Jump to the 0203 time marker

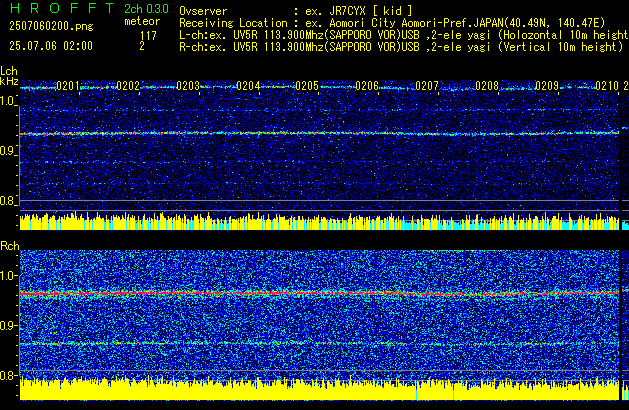coord(188,86)
